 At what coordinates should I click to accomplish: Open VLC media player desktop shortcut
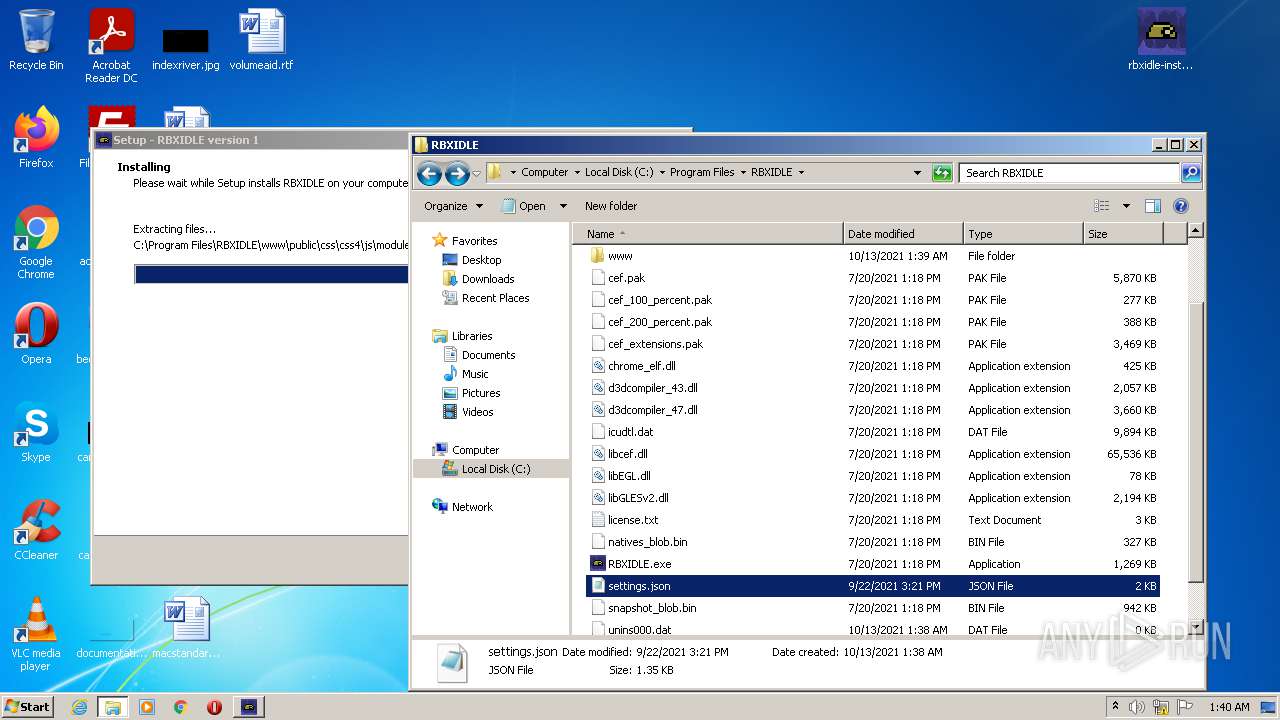tap(36, 634)
